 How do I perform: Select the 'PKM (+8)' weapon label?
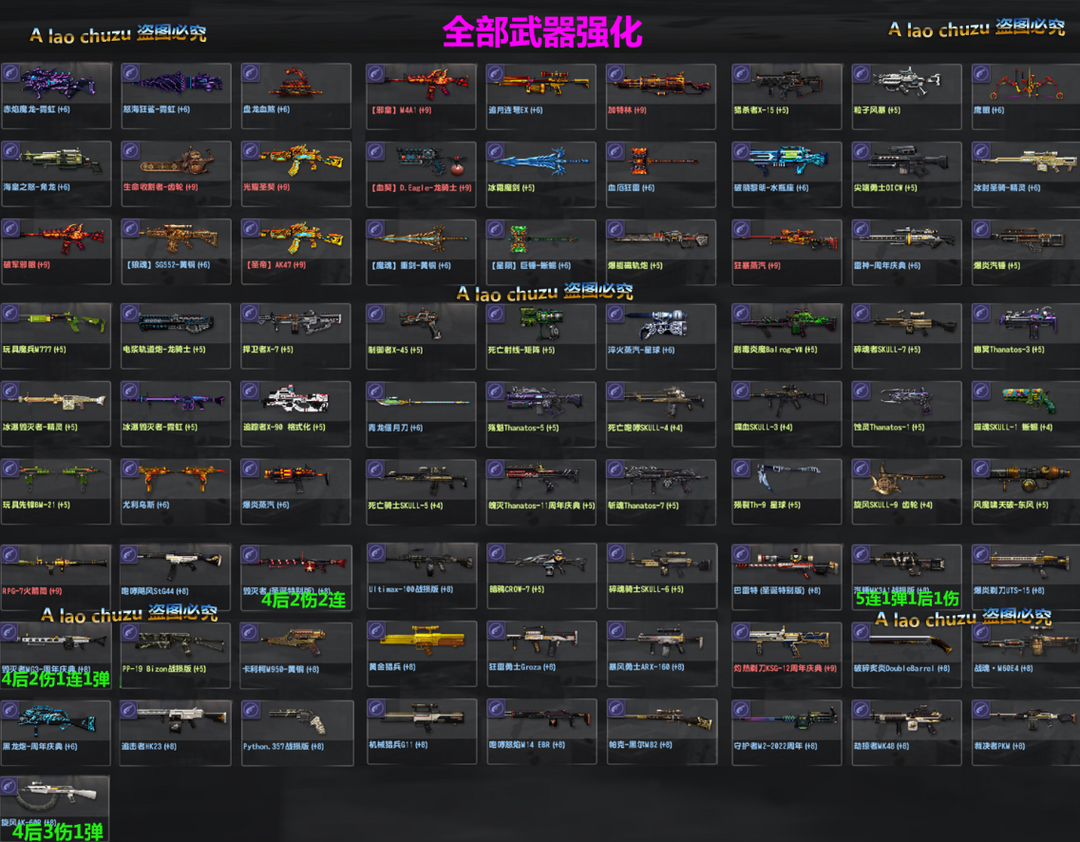pos(999,746)
